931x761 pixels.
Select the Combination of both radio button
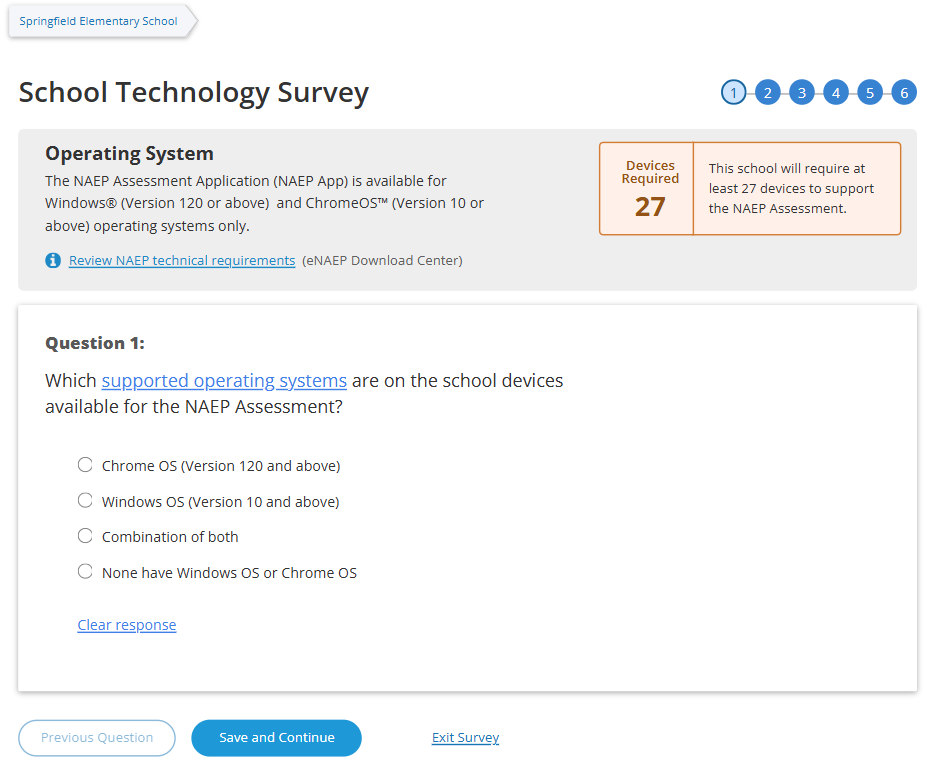coord(85,536)
